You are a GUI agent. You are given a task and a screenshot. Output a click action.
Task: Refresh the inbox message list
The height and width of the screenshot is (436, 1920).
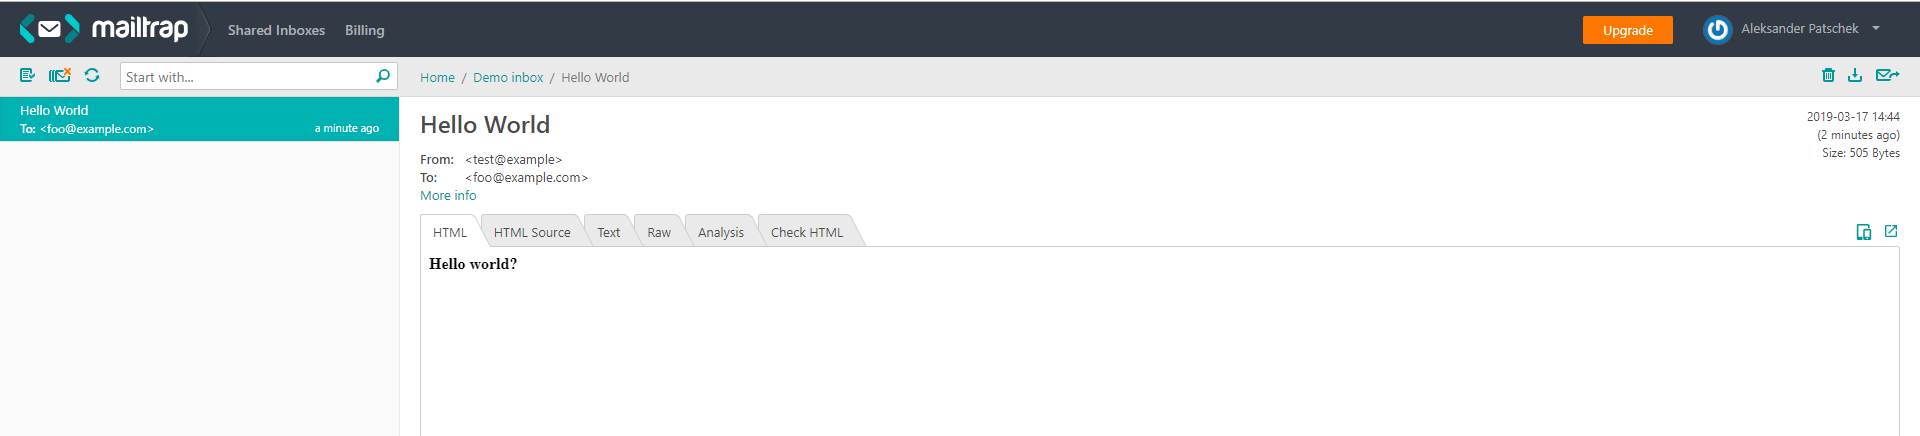point(92,75)
